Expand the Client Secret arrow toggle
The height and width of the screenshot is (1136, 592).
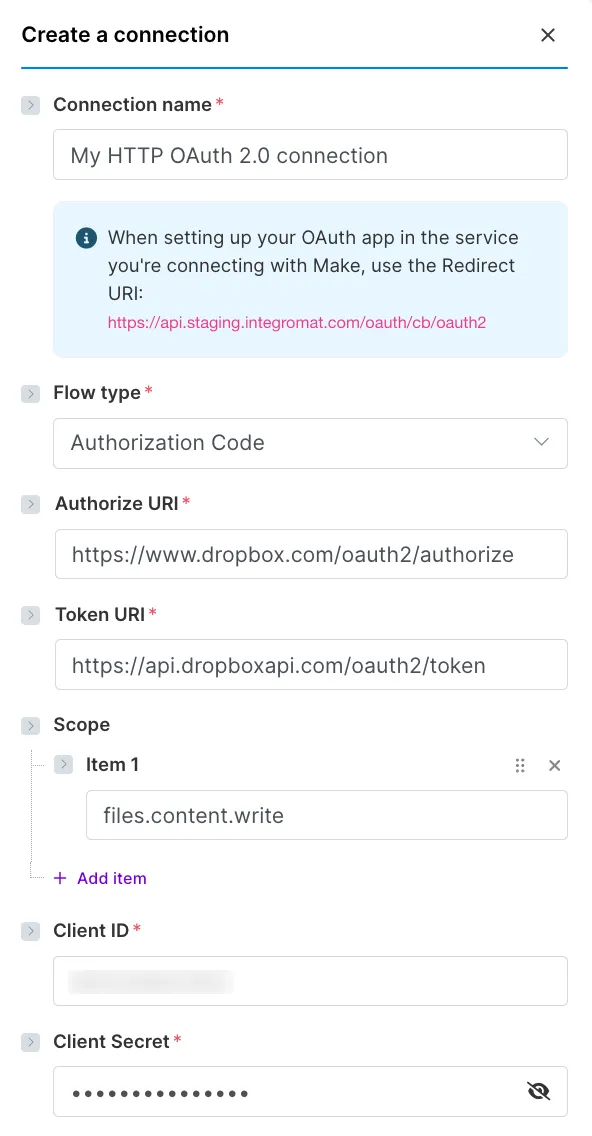[30, 1042]
